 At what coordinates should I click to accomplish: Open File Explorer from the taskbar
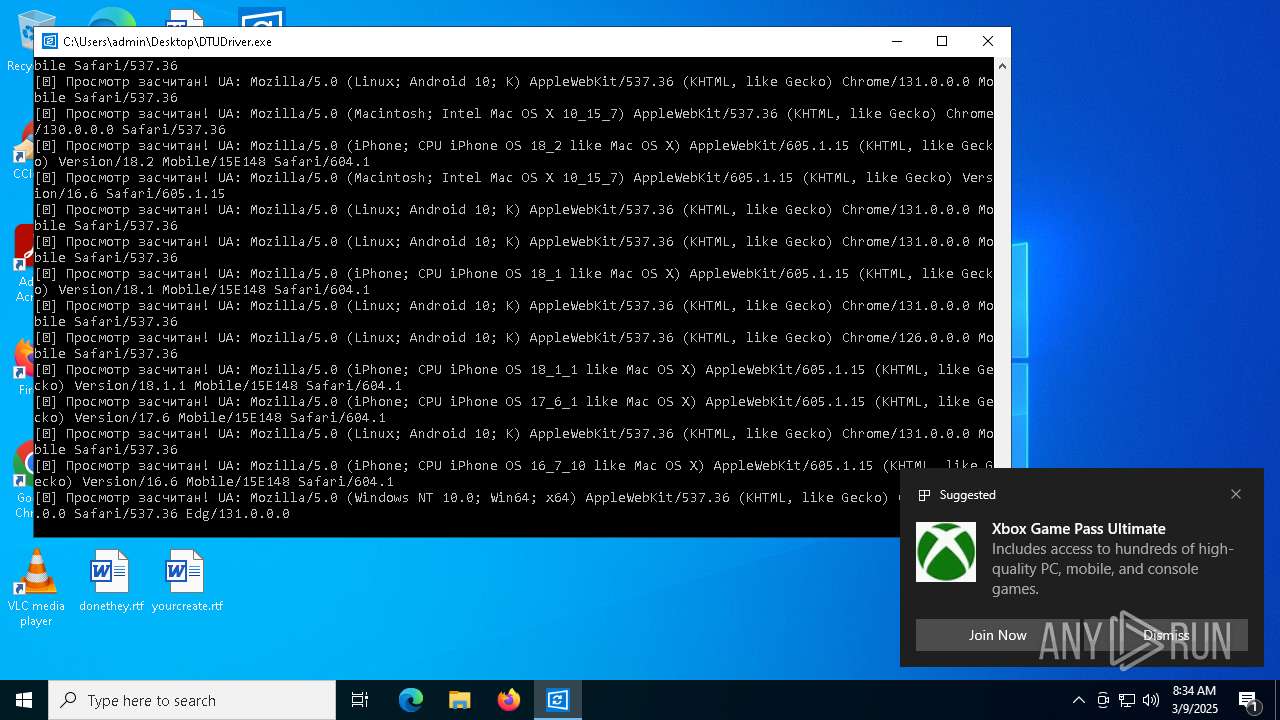point(459,700)
